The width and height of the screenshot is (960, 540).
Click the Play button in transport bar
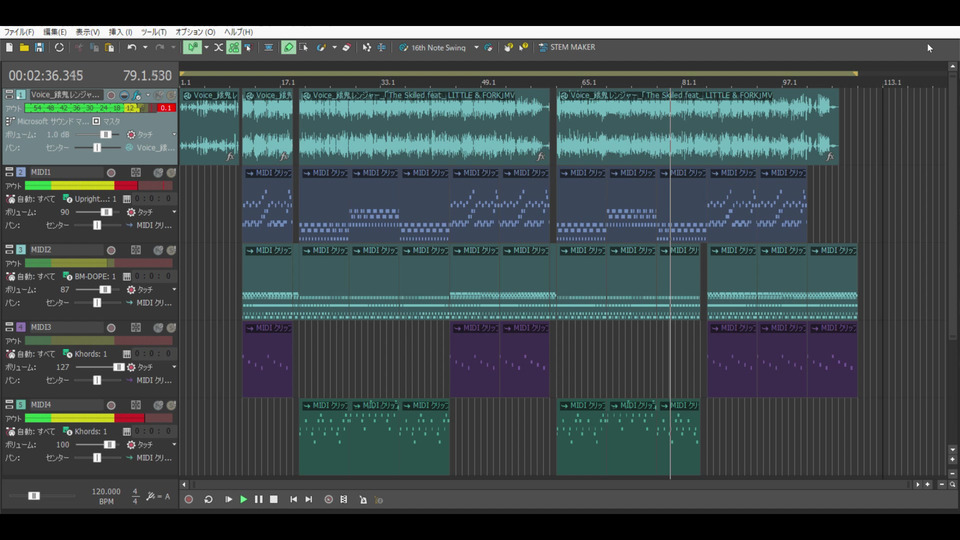243,499
